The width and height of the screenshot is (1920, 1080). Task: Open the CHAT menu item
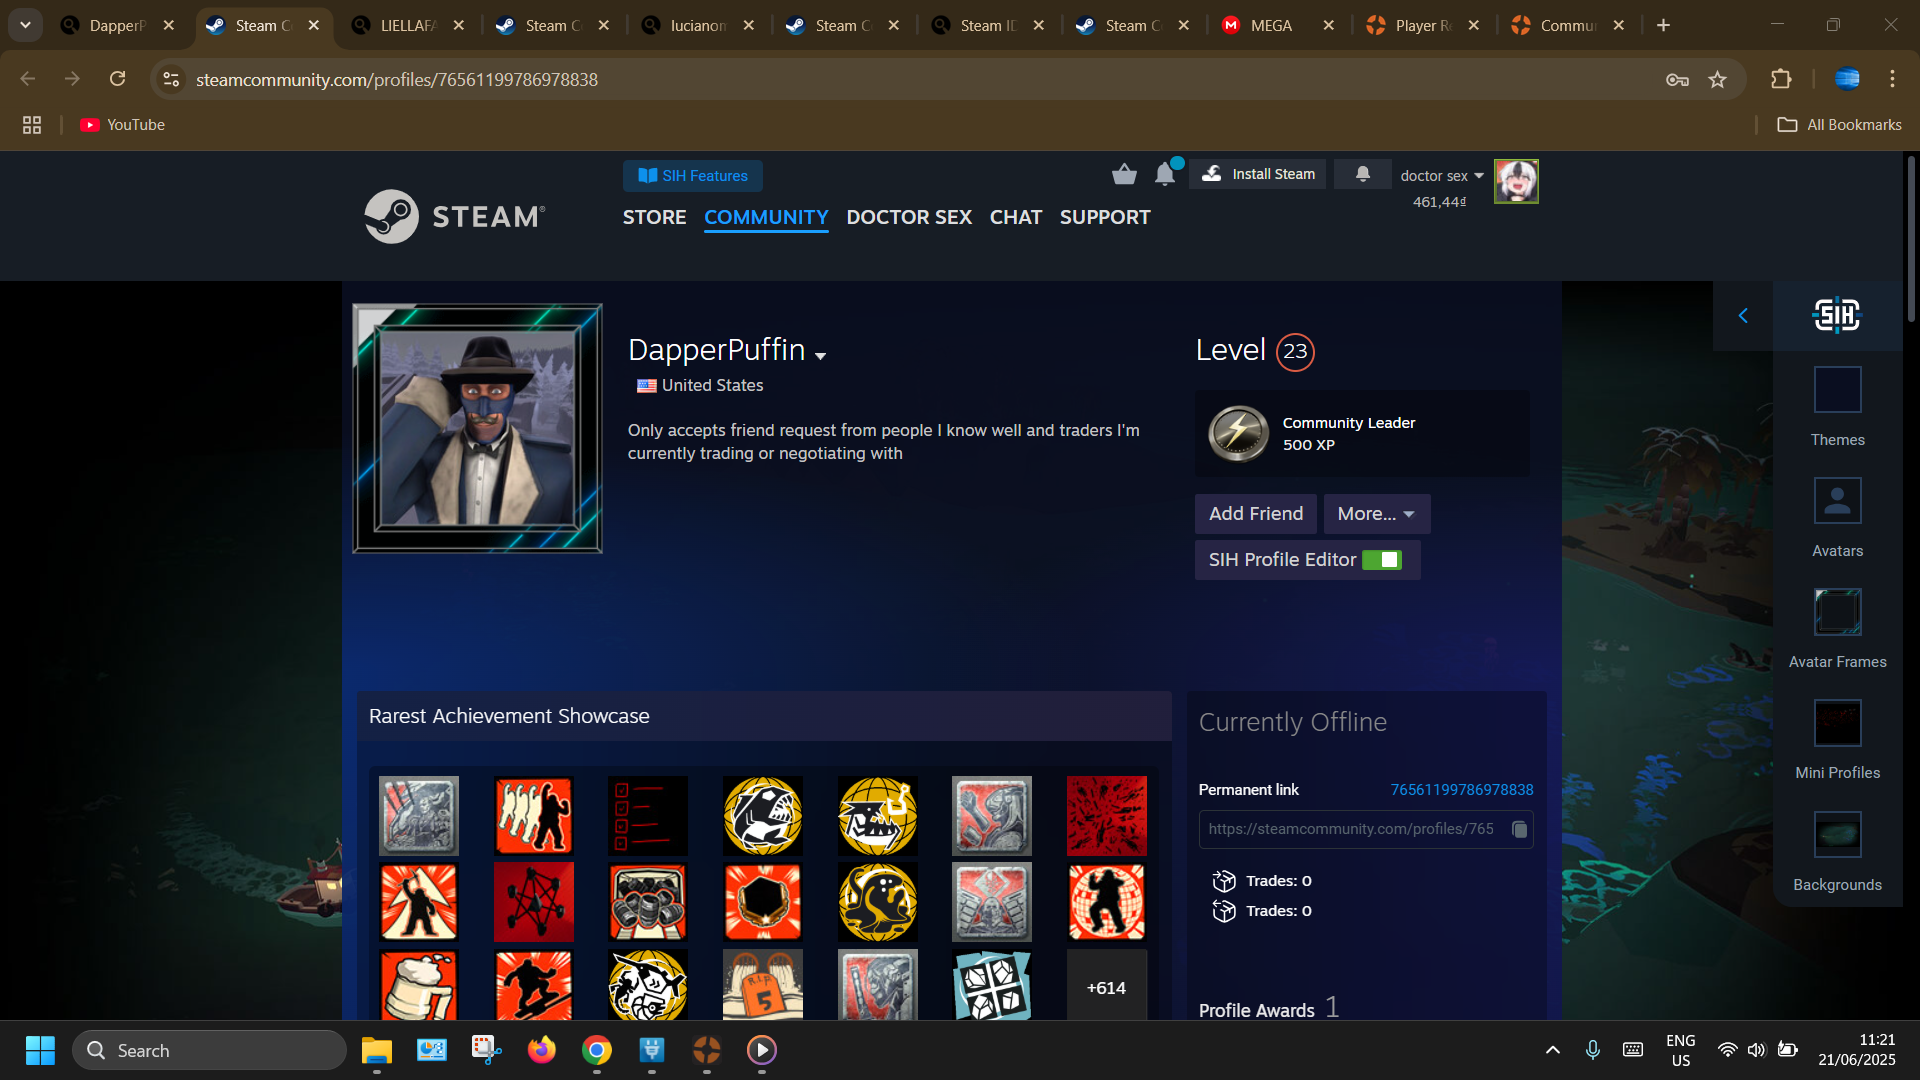point(1016,217)
